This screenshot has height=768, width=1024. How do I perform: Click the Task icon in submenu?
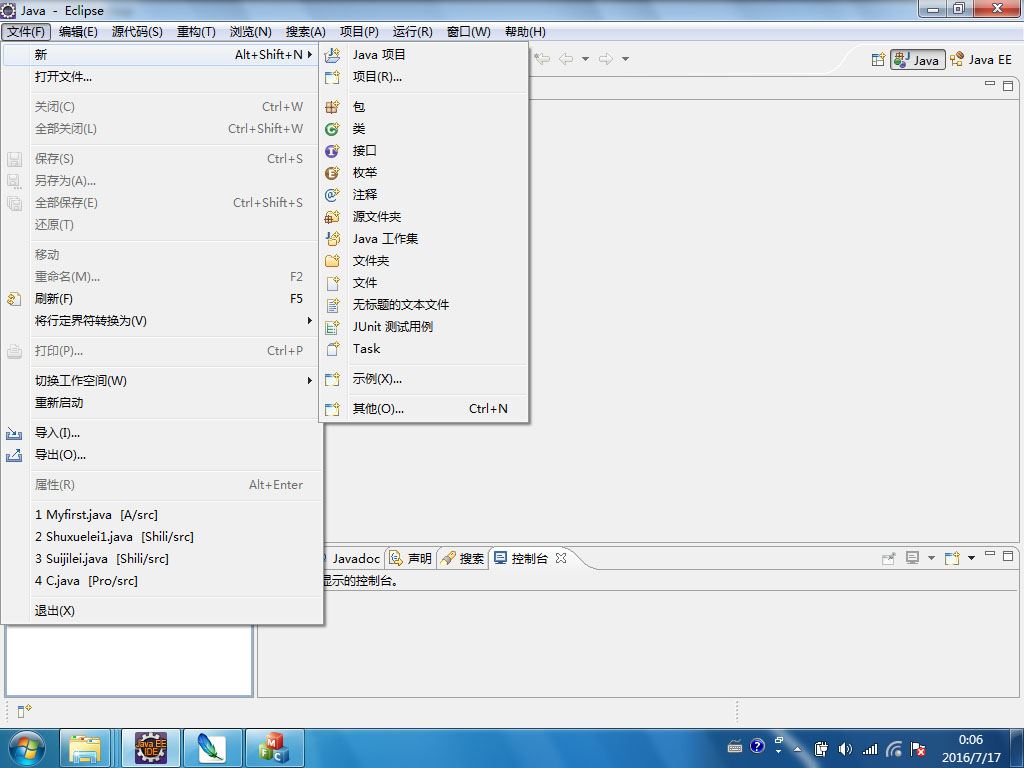[x=332, y=349]
